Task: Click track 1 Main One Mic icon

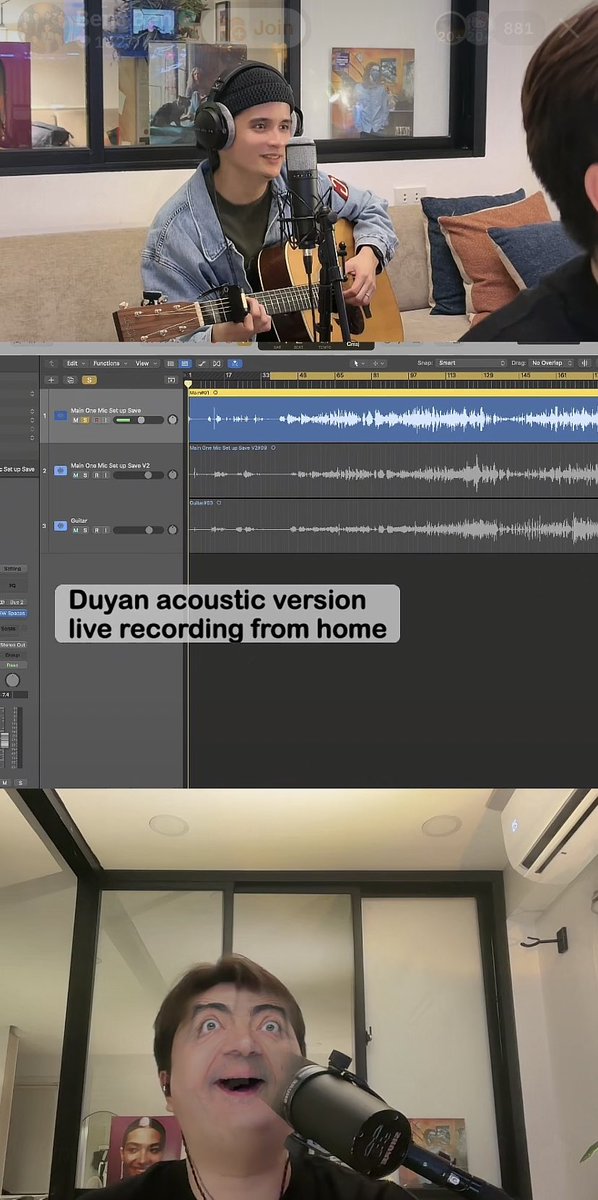Action: tap(61, 415)
